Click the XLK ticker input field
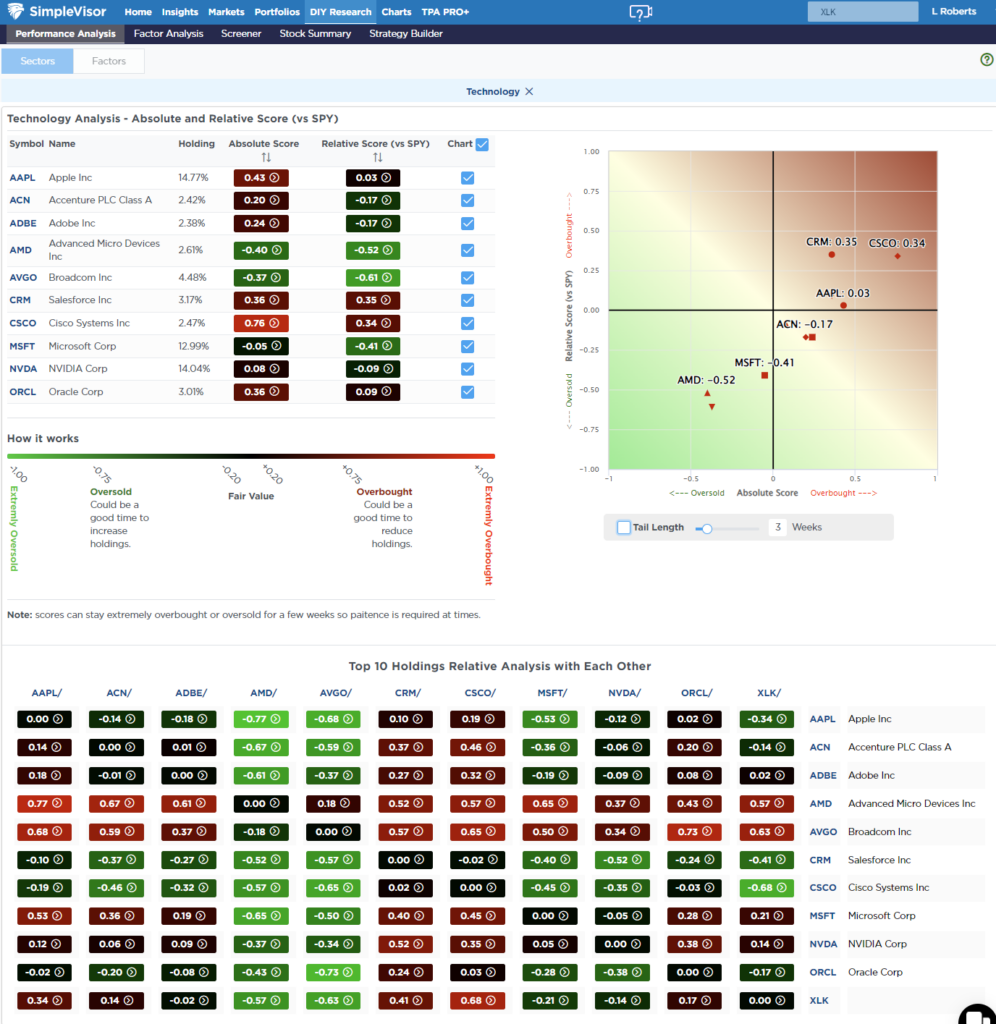This screenshot has height=1024, width=996. pos(861,11)
